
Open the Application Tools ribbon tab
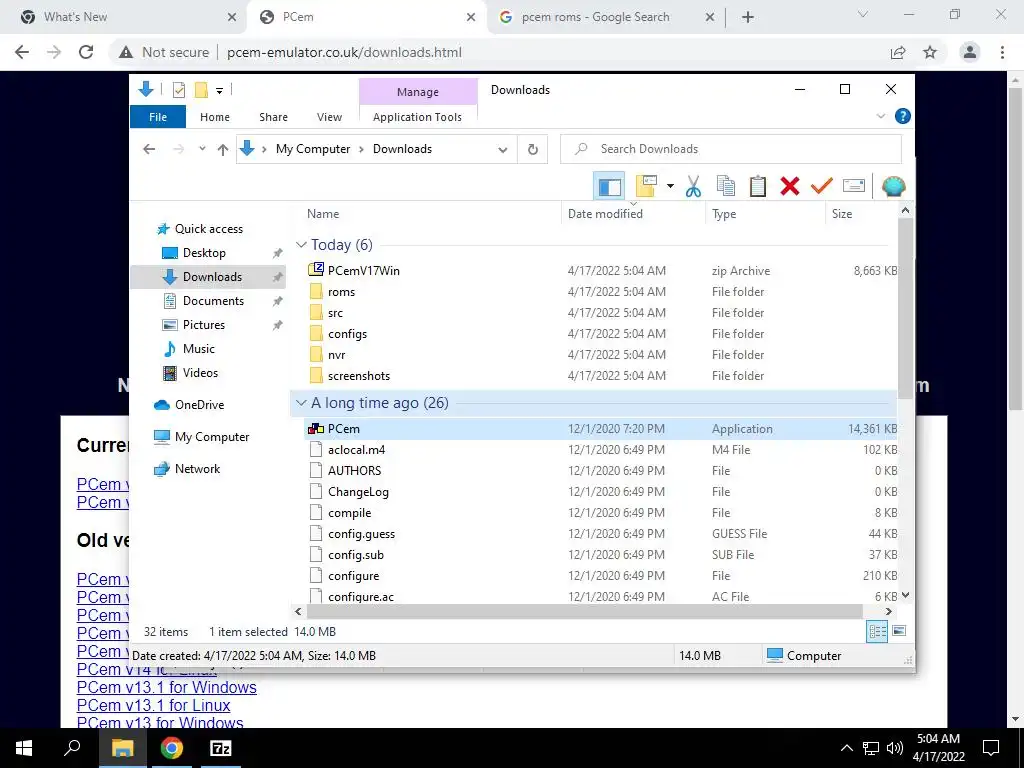coord(417,117)
